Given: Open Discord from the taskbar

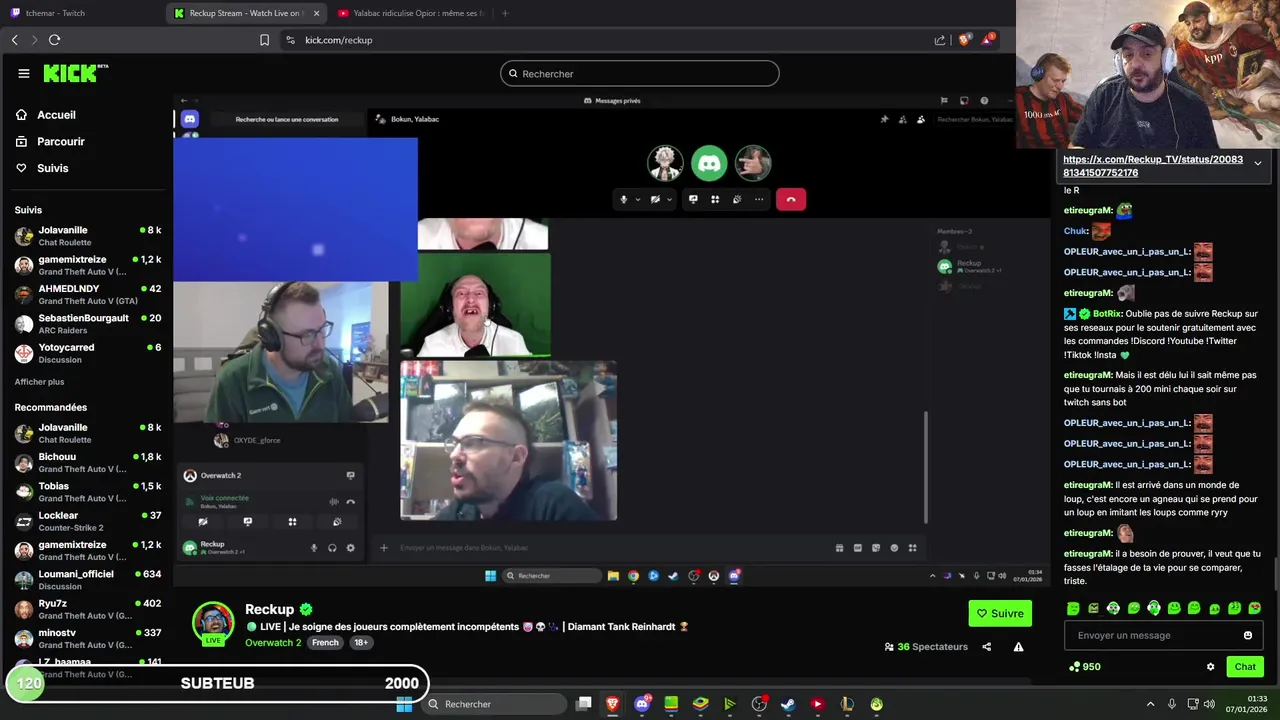Looking at the screenshot, I should 642,704.
